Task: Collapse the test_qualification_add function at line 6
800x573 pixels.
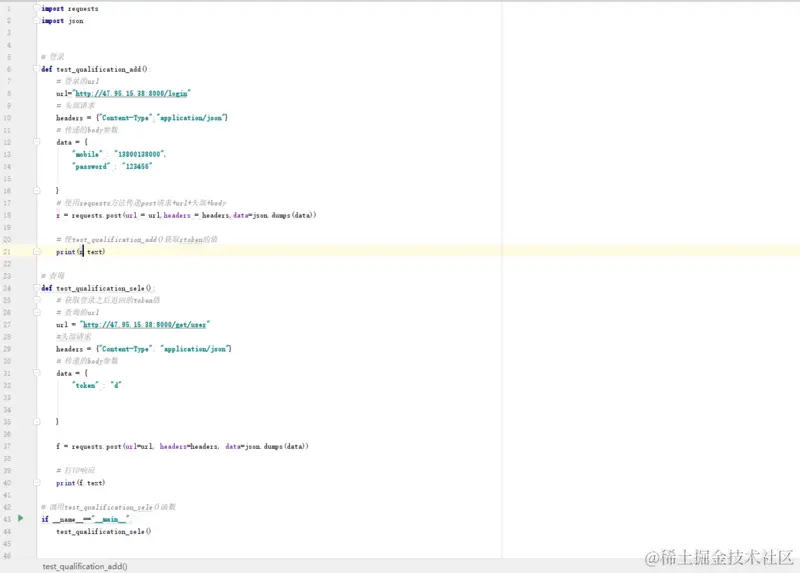Action: [x=37, y=69]
